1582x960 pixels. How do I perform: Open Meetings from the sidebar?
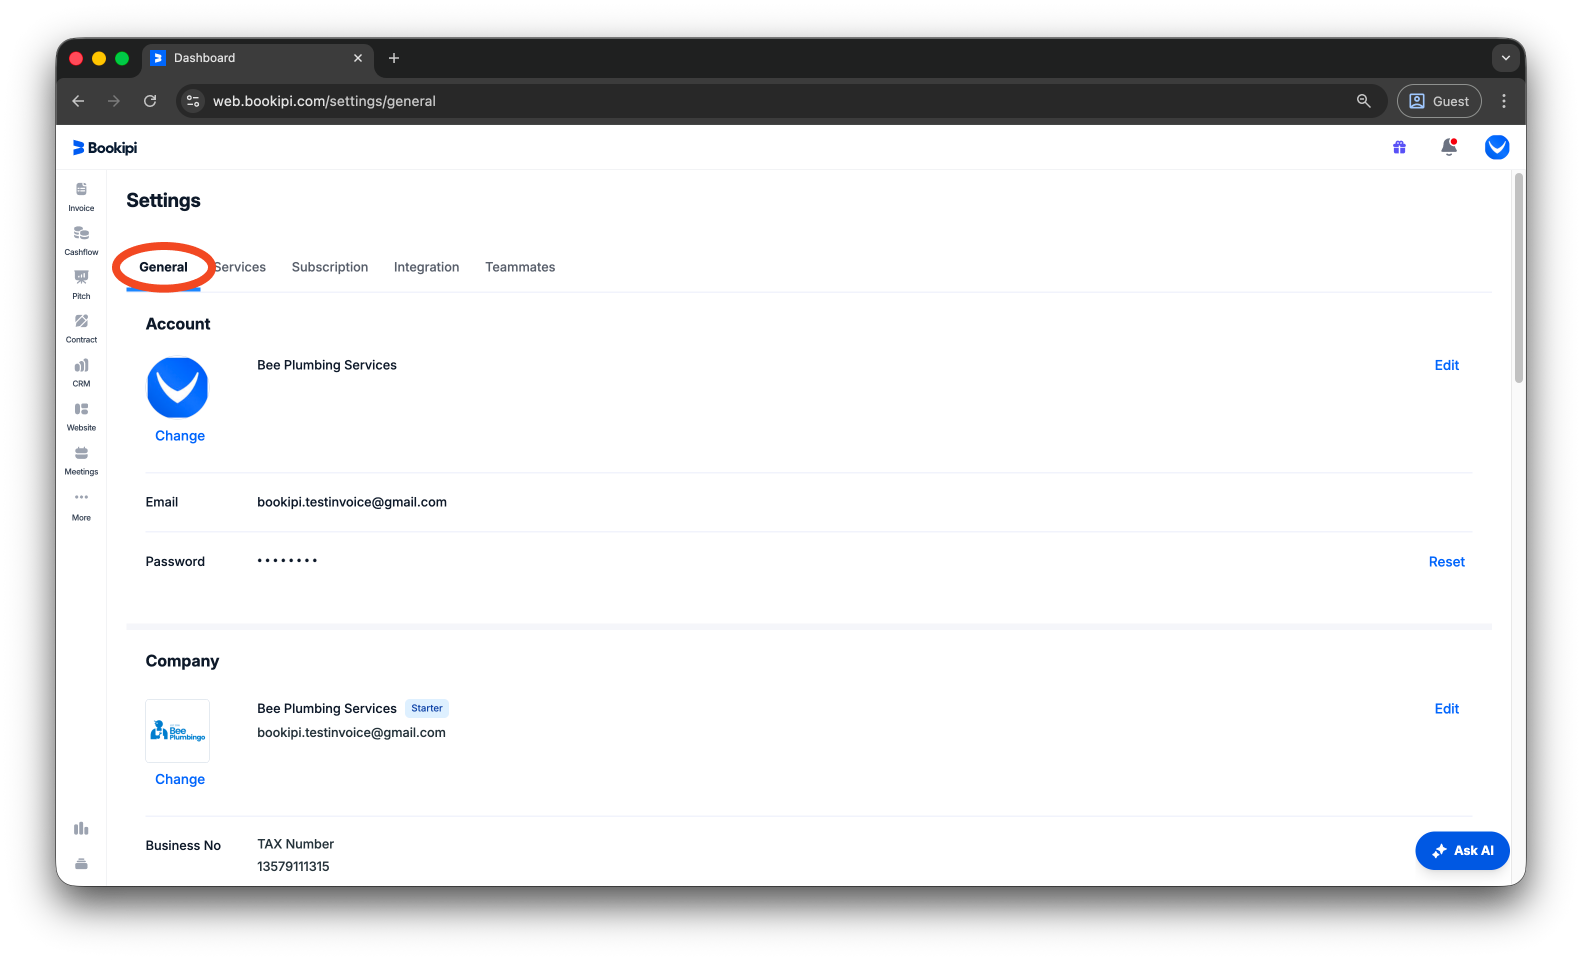point(81,460)
